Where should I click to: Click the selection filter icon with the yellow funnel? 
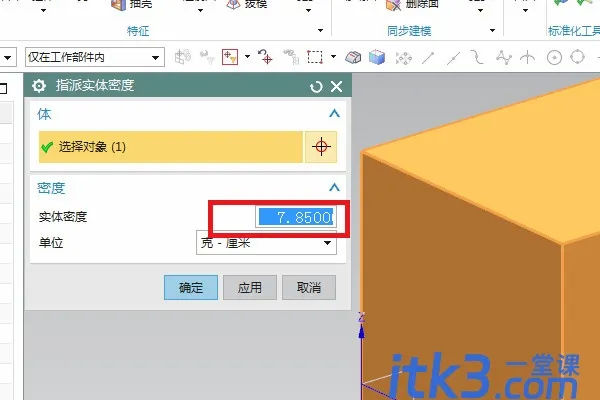point(230,57)
